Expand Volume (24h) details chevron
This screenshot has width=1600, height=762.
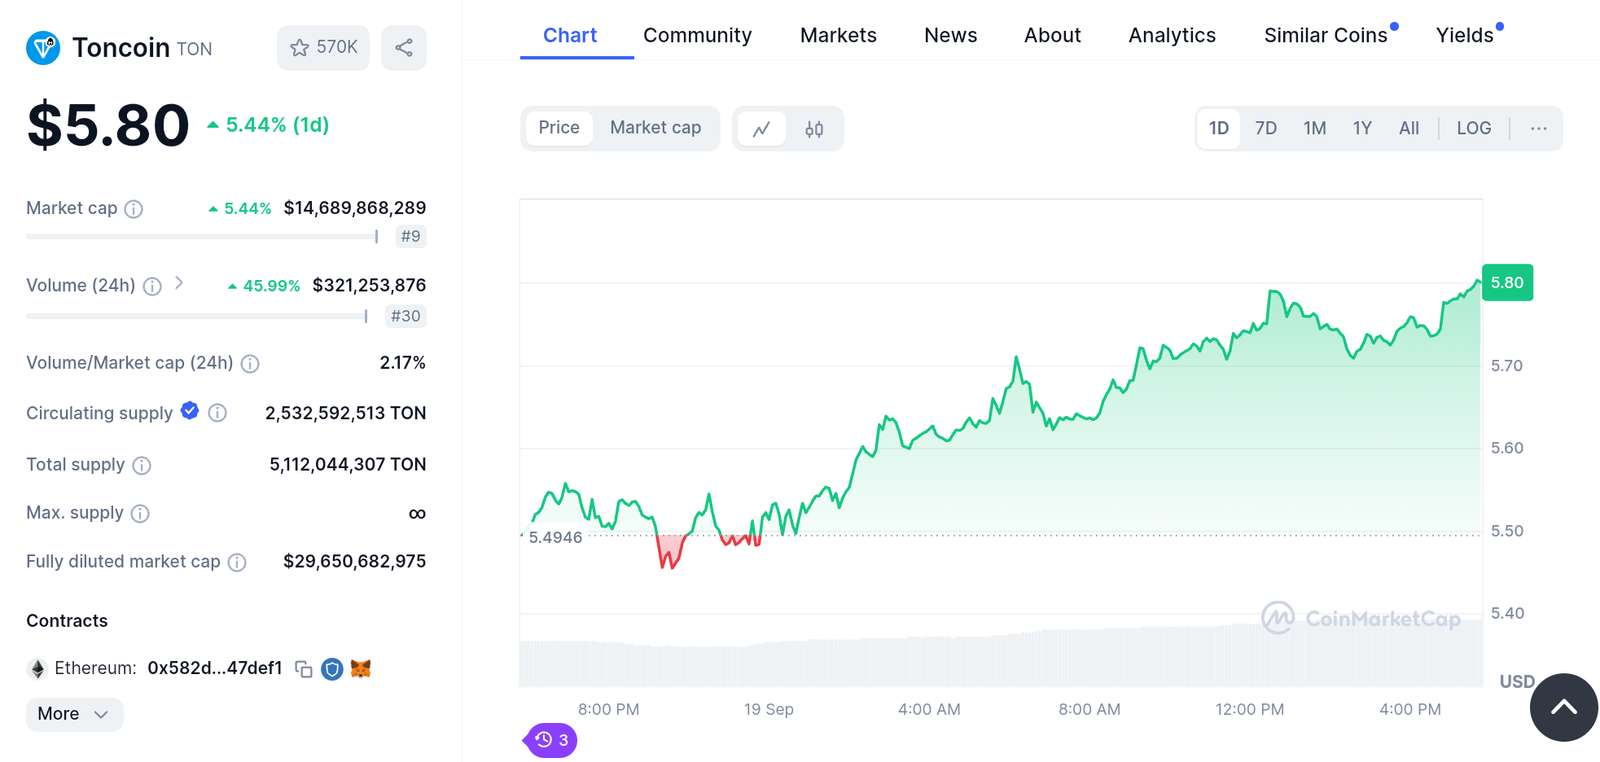pyautogui.click(x=179, y=283)
